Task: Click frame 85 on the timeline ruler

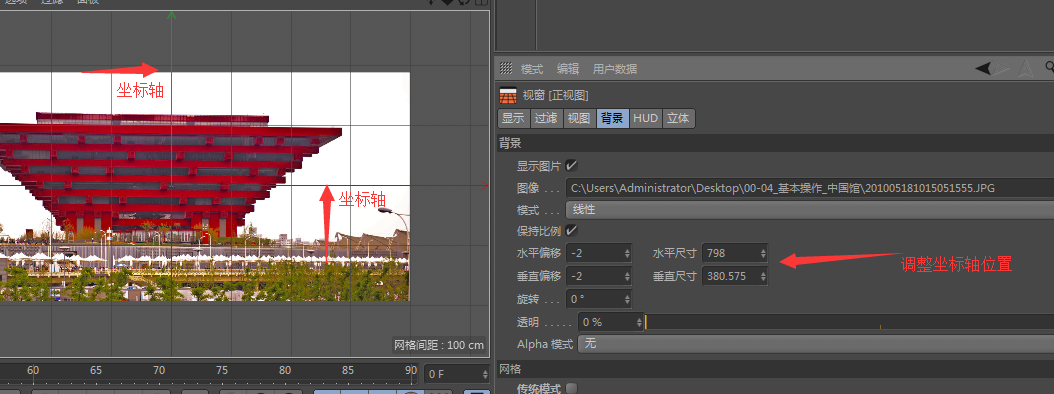Action: tap(348, 370)
